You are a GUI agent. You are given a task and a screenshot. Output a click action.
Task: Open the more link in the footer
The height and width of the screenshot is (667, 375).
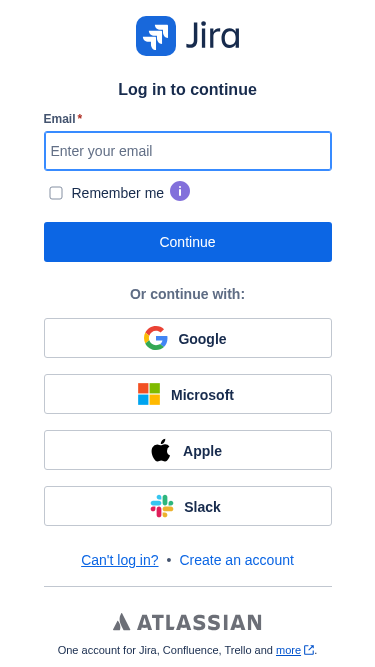(288, 650)
